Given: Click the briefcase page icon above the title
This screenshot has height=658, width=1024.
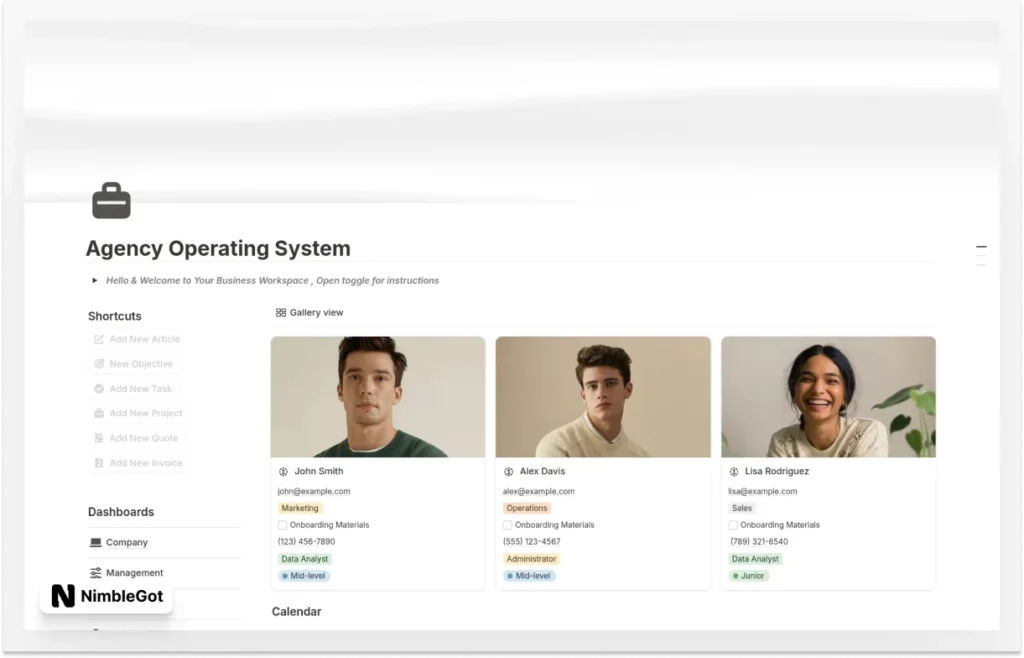Looking at the screenshot, I should 110,200.
